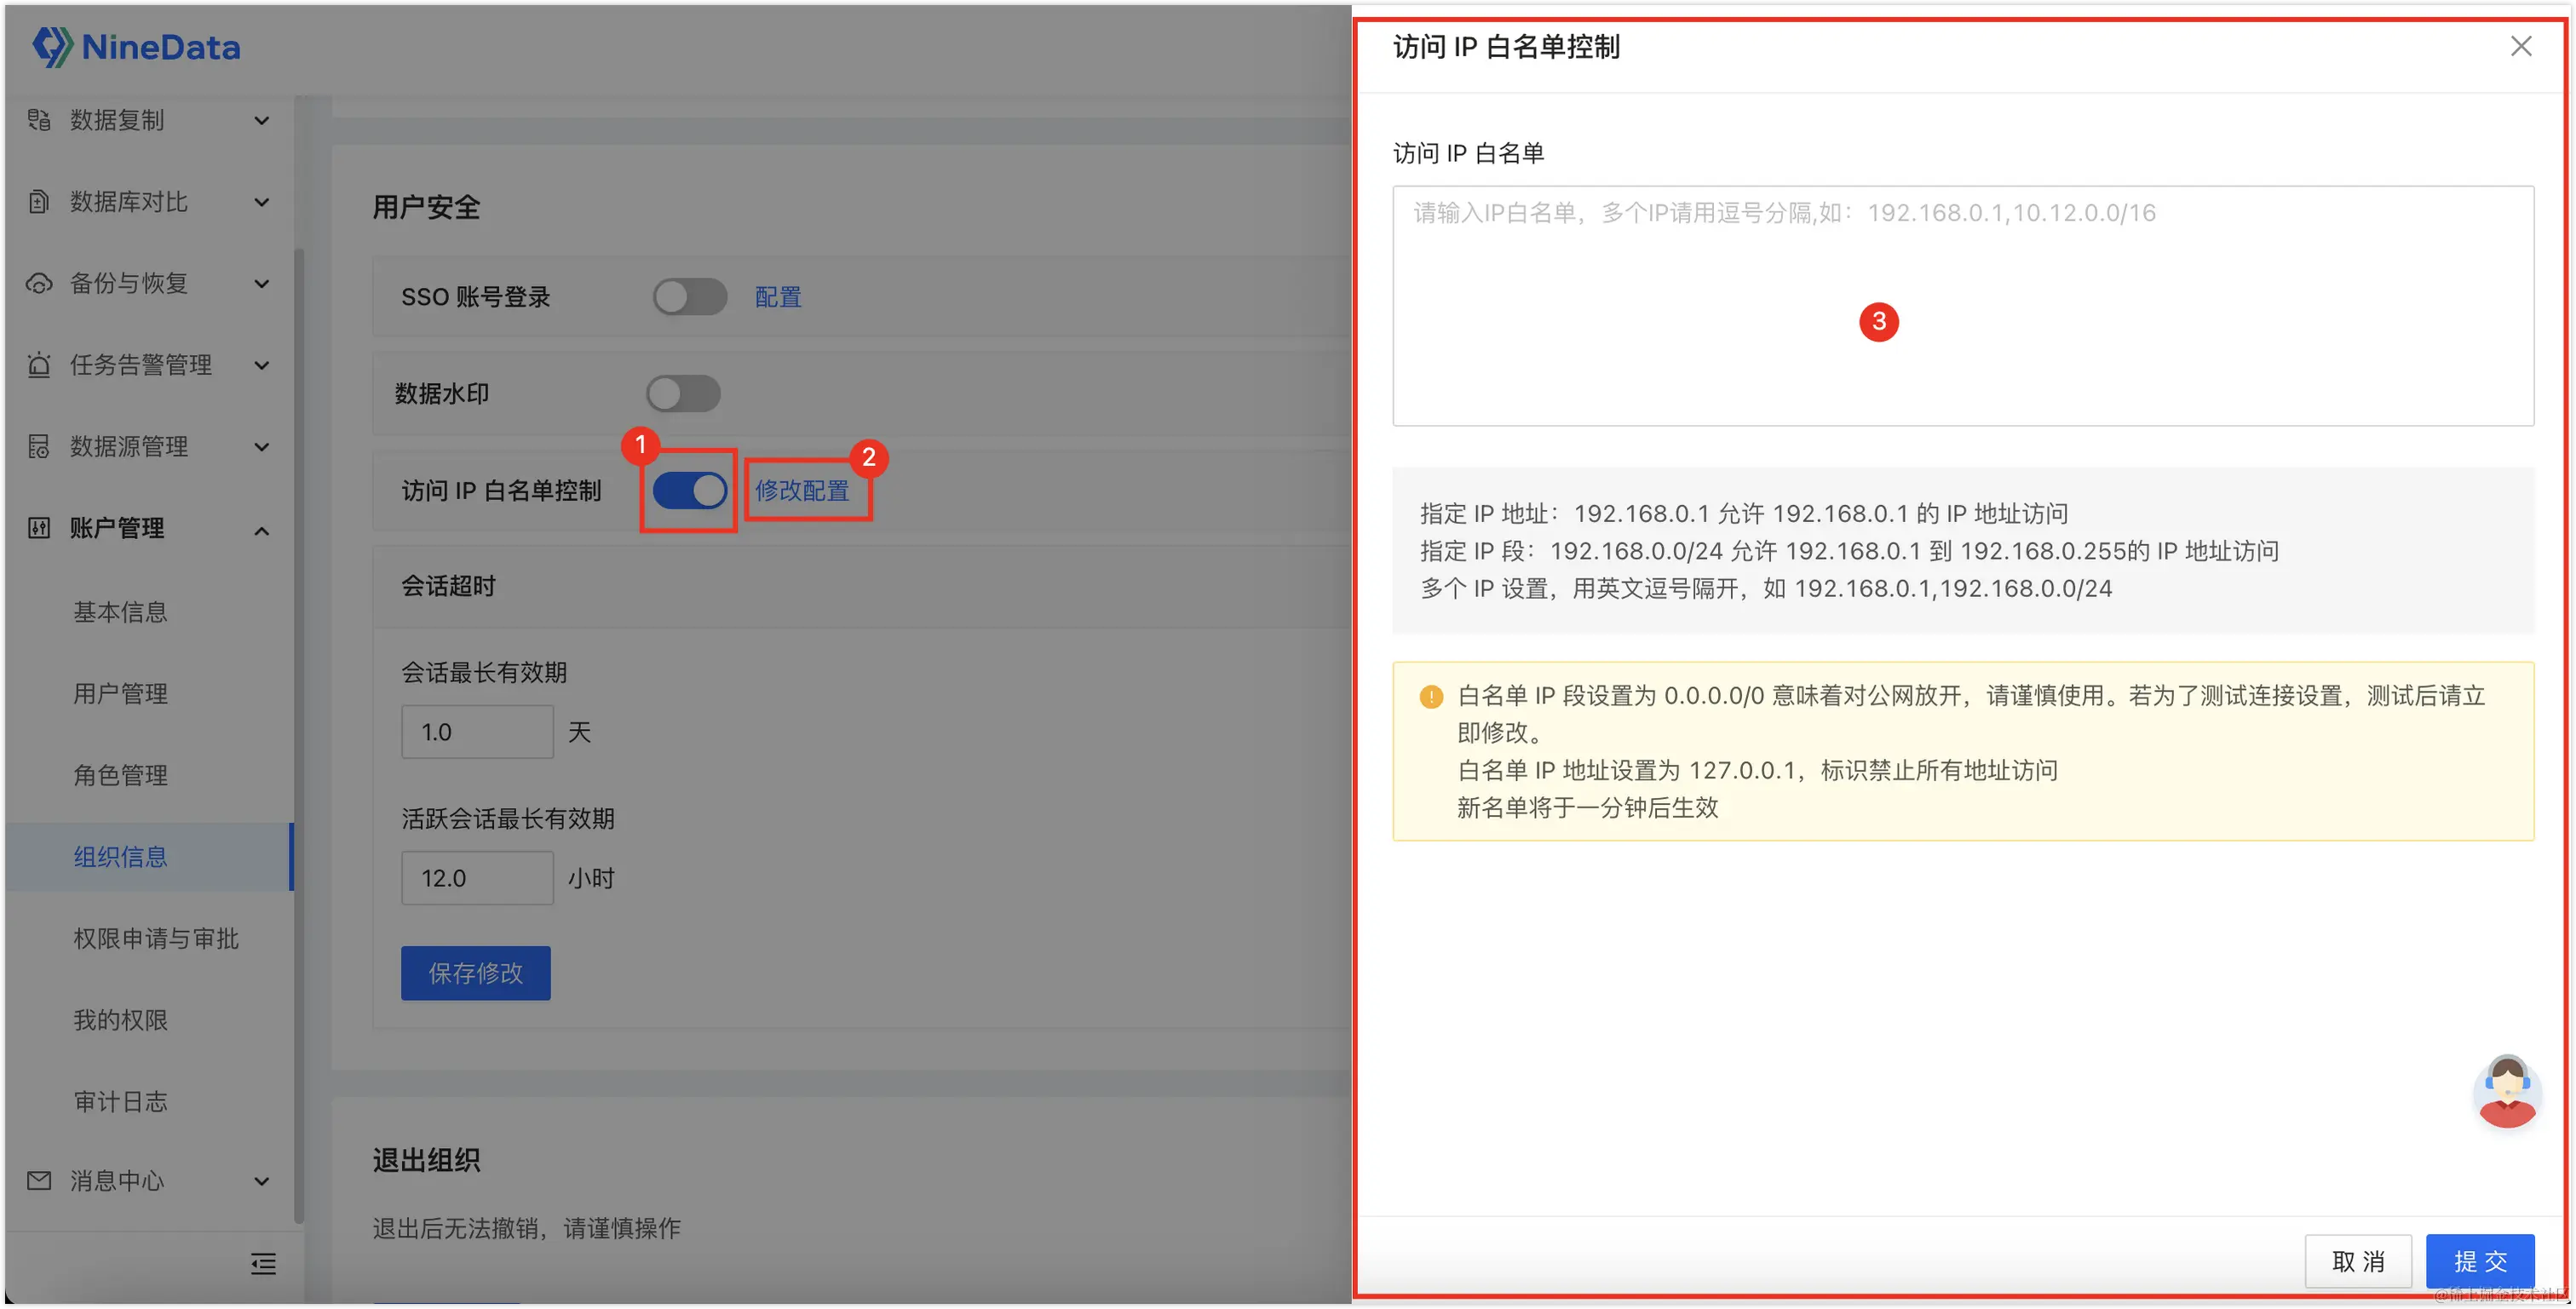Expand the 数据复制 menu chevron
This screenshot has width=2576, height=1309.
262,121
